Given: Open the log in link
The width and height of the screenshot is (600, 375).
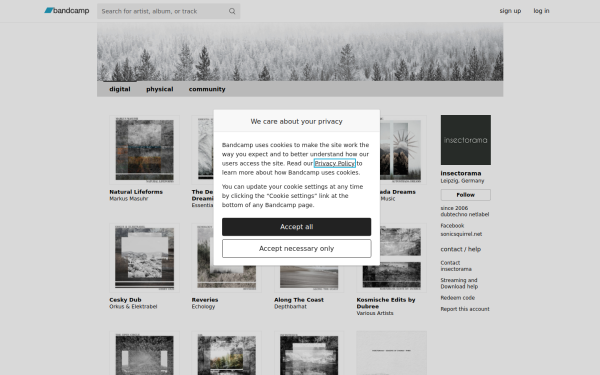Looking at the screenshot, I should (541, 11).
